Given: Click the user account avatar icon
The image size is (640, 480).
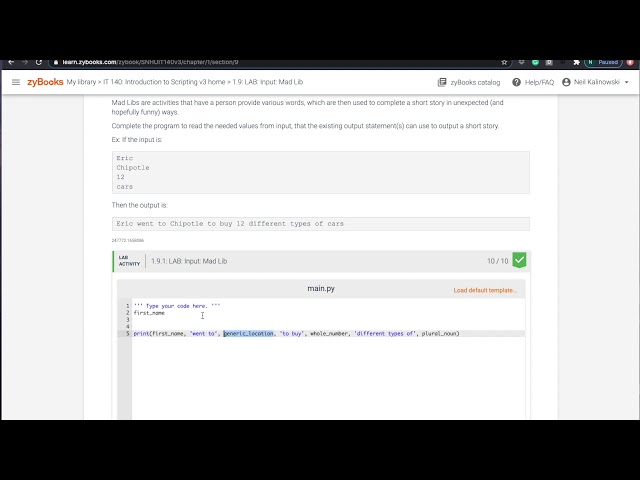Looking at the screenshot, I should coord(566,82).
